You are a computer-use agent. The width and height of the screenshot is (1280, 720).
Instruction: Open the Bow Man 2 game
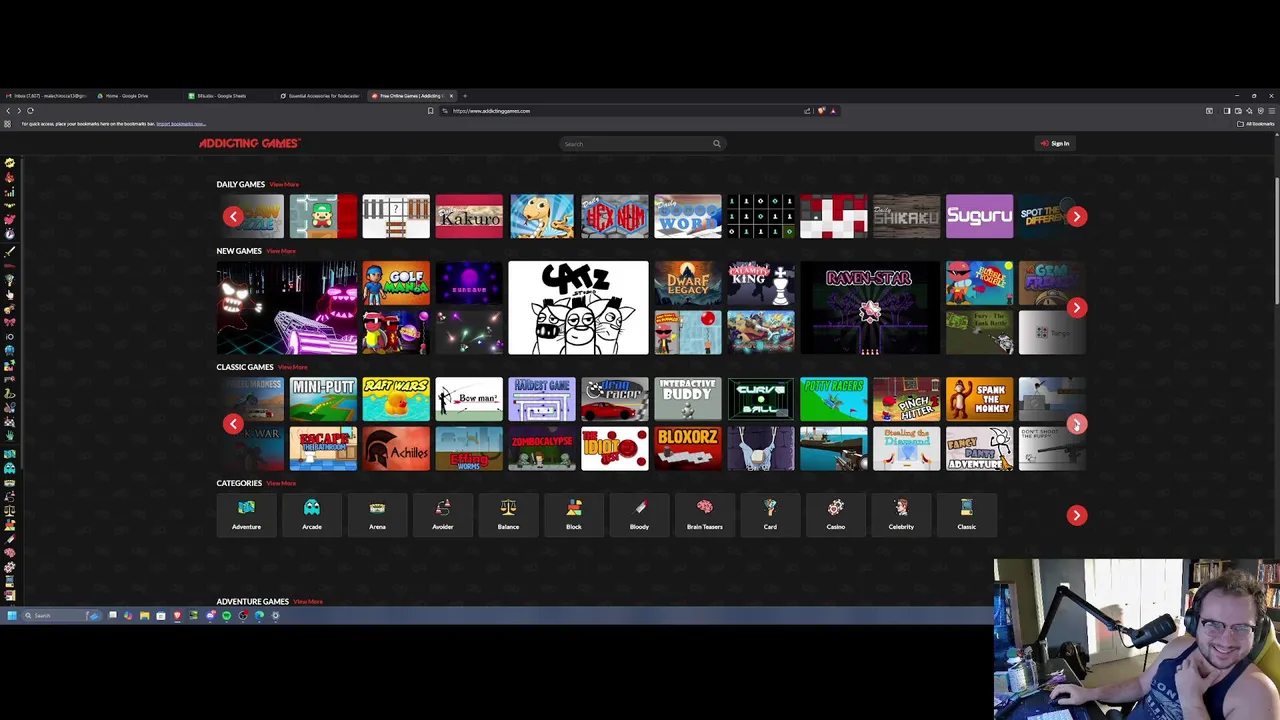469,399
